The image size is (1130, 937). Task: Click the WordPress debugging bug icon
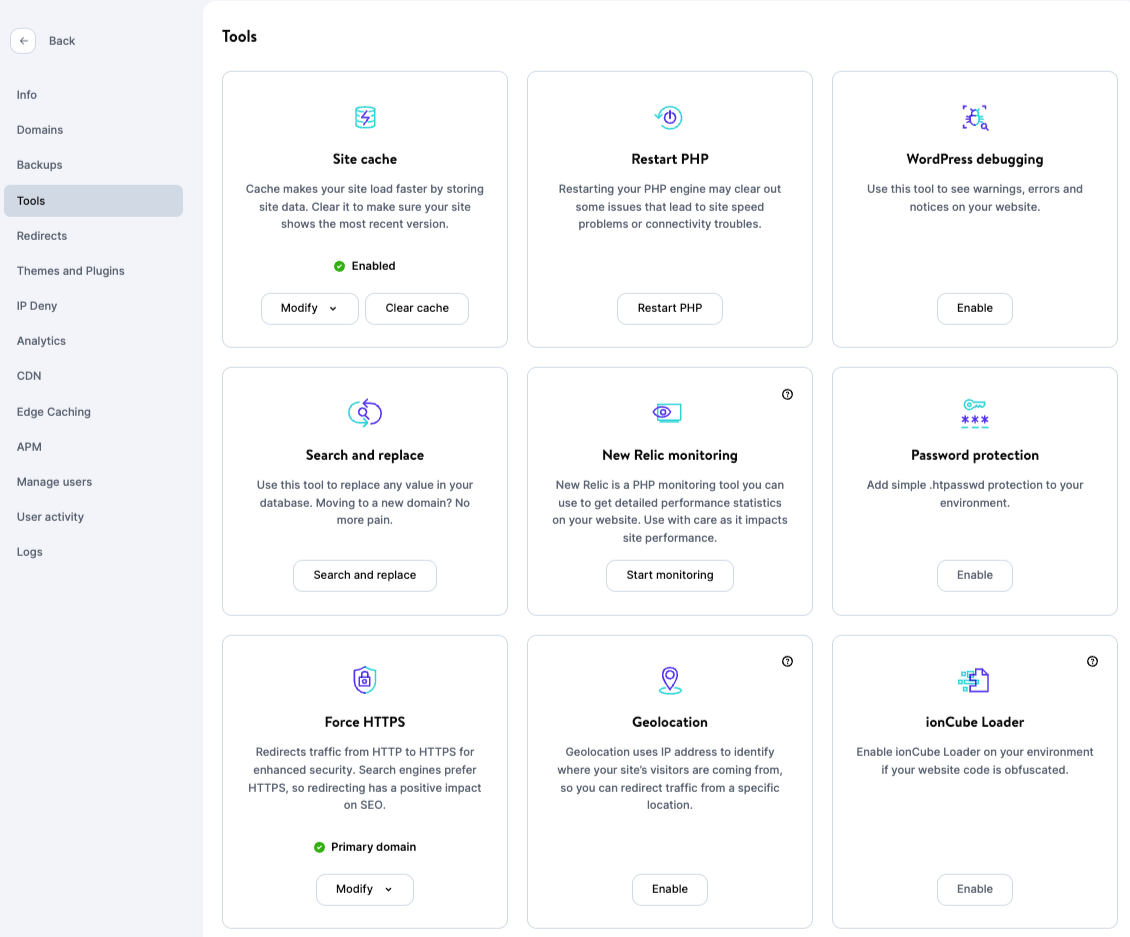click(x=975, y=118)
